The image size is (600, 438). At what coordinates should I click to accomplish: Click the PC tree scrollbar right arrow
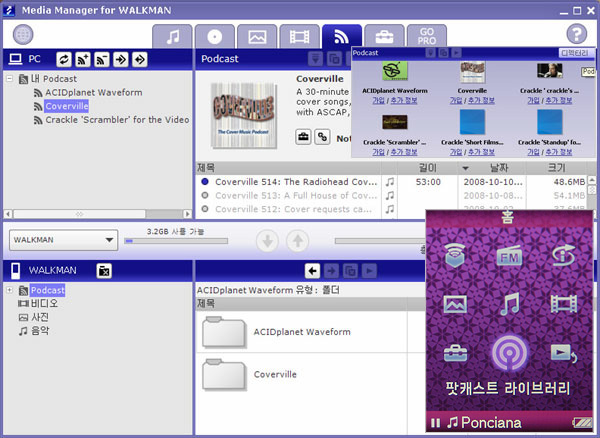point(188,214)
